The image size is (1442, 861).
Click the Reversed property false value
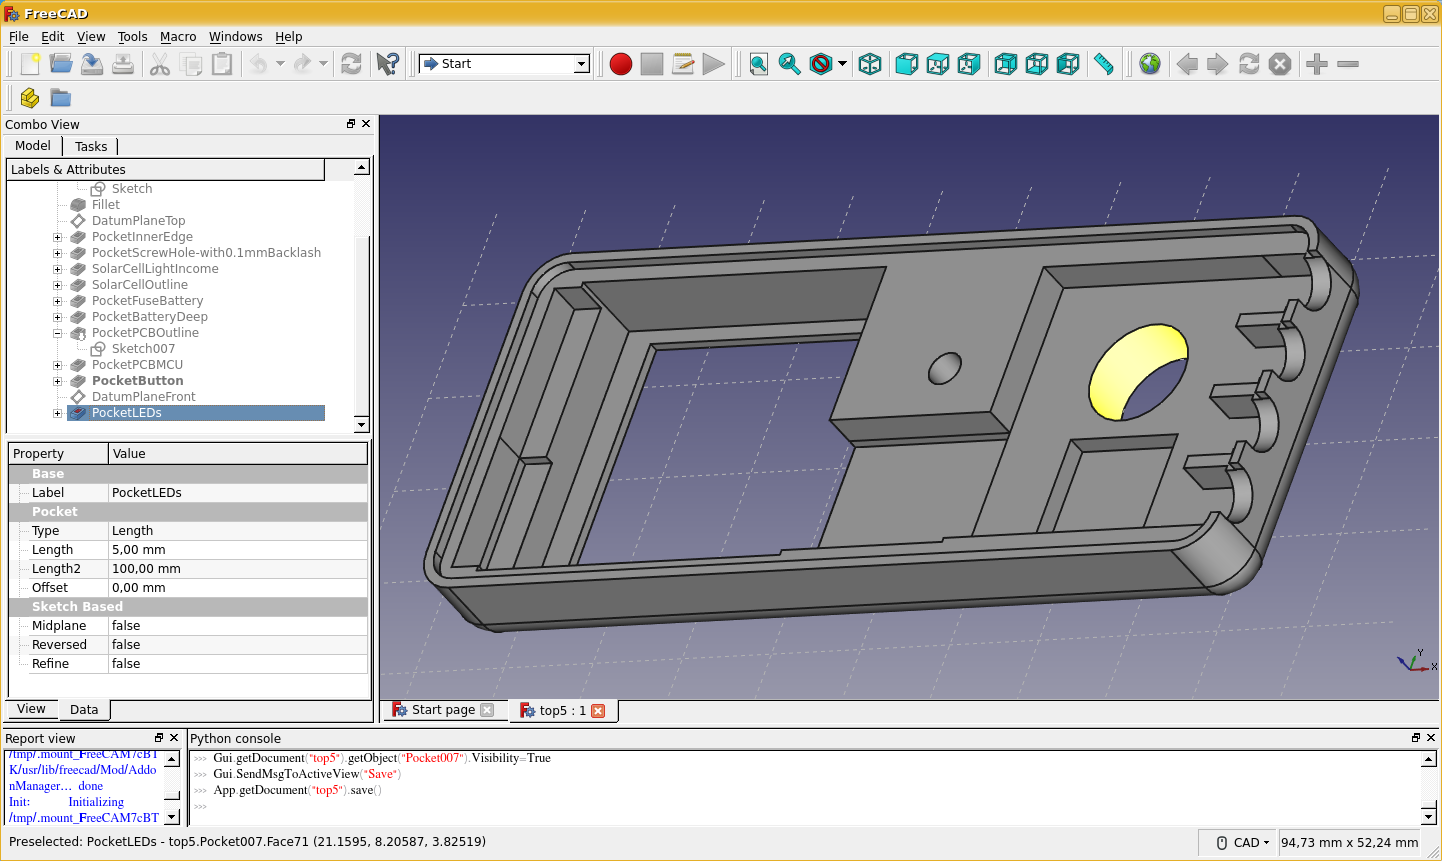point(126,645)
